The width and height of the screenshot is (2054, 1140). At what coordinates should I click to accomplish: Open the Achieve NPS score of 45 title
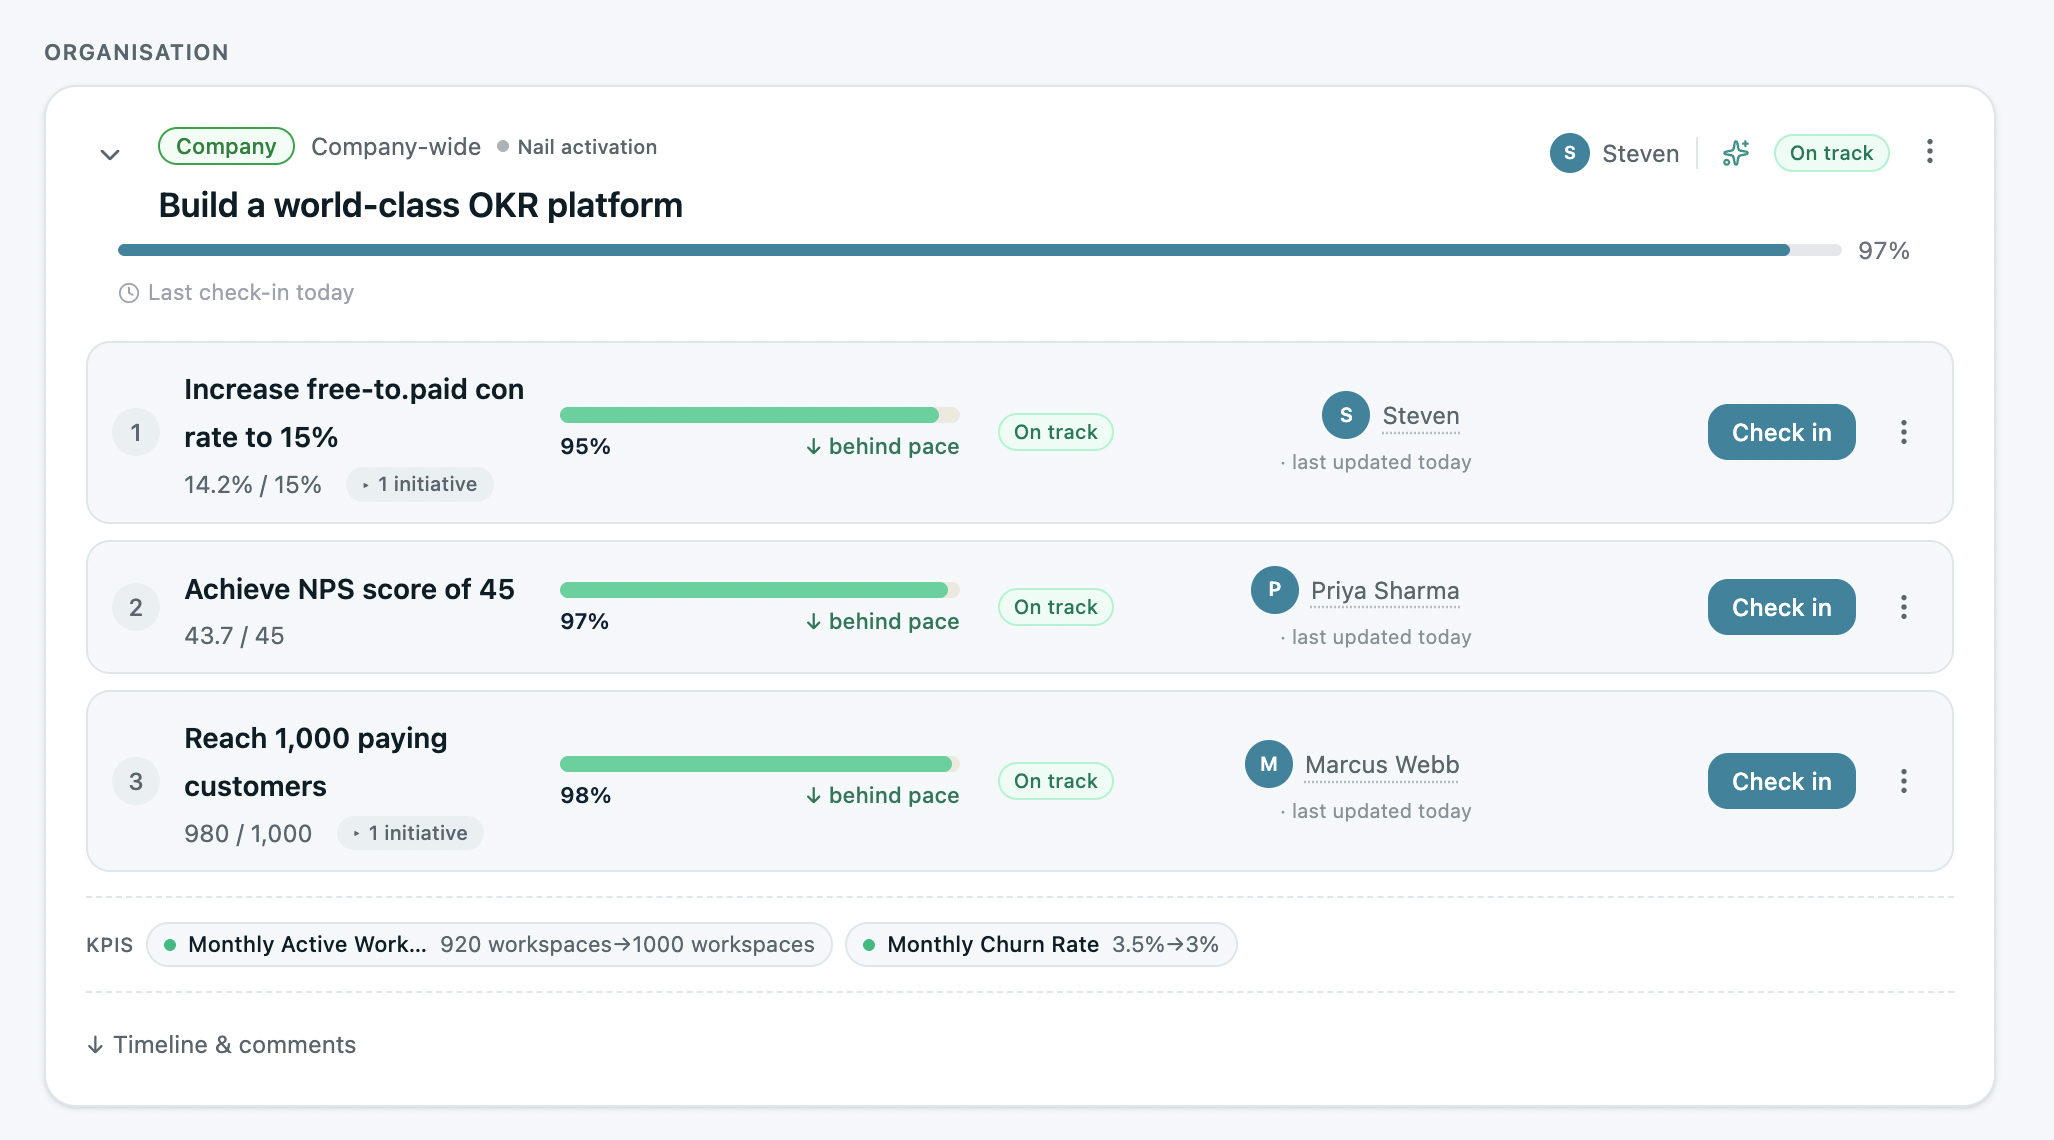pos(349,589)
